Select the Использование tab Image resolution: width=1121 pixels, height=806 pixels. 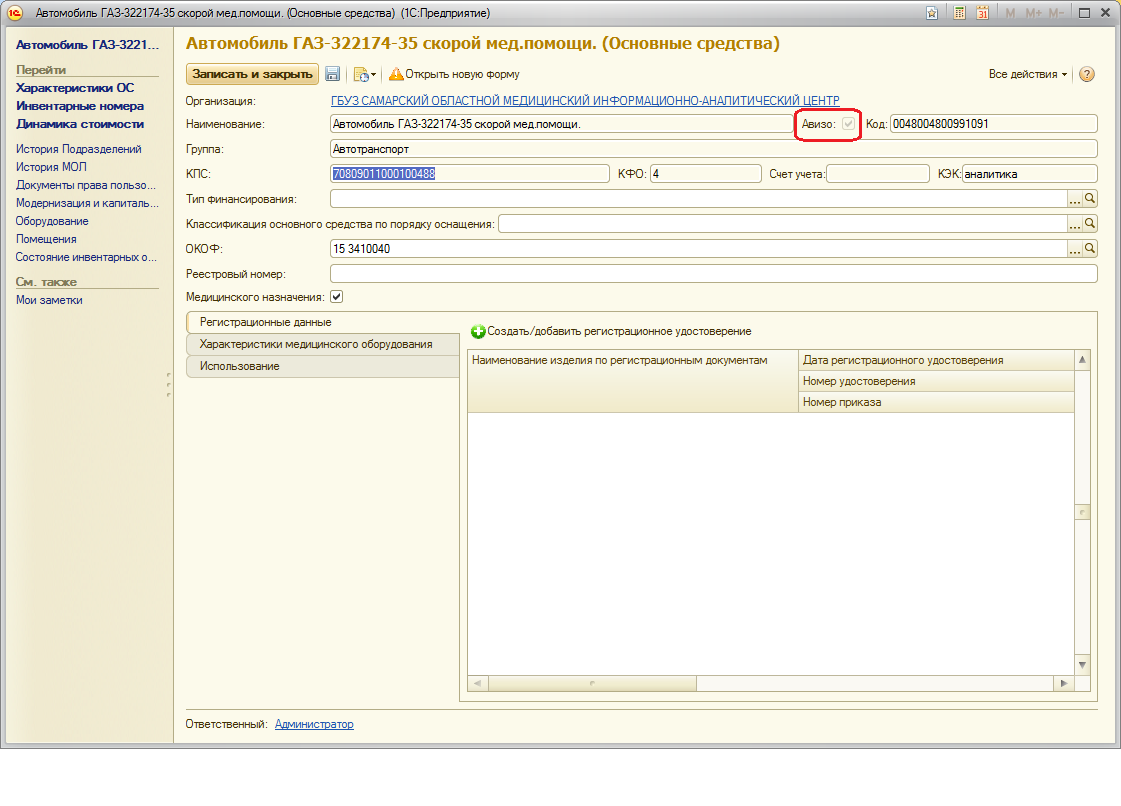click(x=240, y=366)
